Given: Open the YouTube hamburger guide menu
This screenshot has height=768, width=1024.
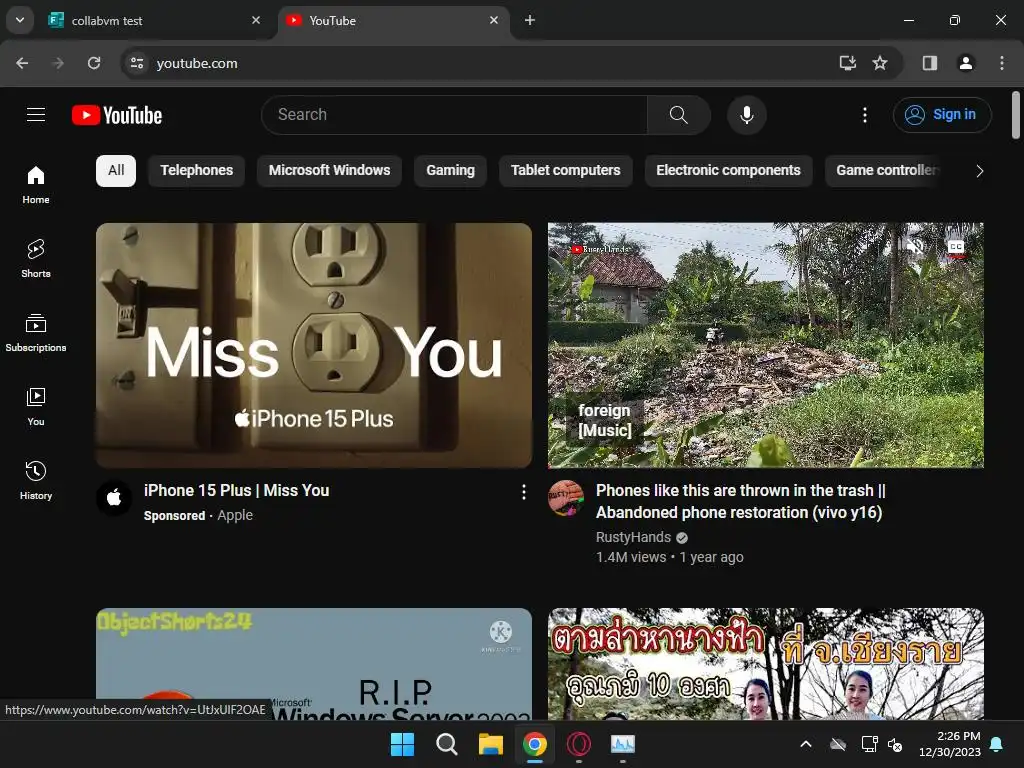Looking at the screenshot, I should [36, 115].
